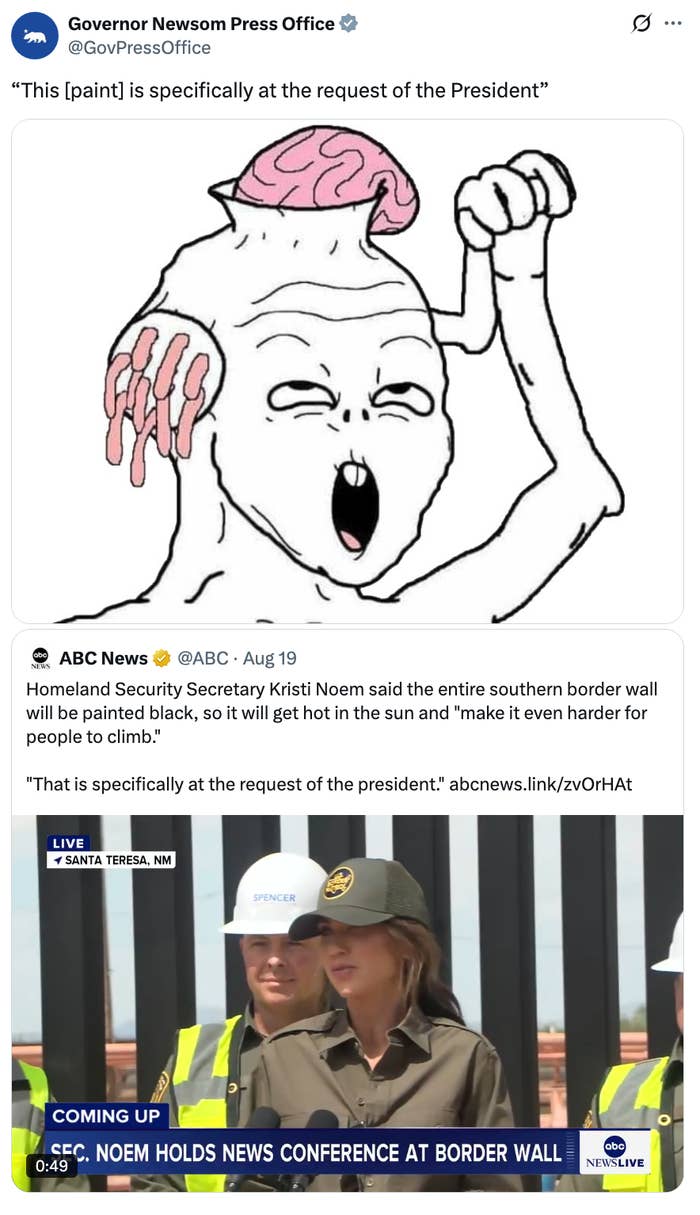Open the Grok icon at top right

(x=642, y=23)
